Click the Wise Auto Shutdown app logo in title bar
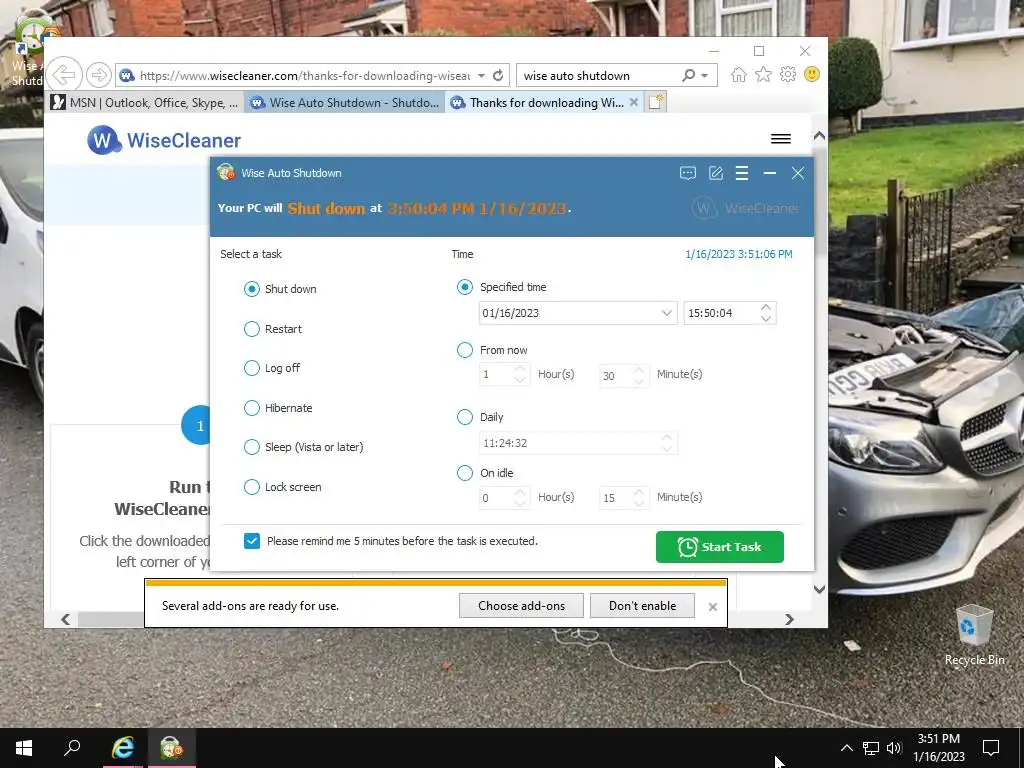This screenshot has height=768, width=1024. [x=226, y=172]
